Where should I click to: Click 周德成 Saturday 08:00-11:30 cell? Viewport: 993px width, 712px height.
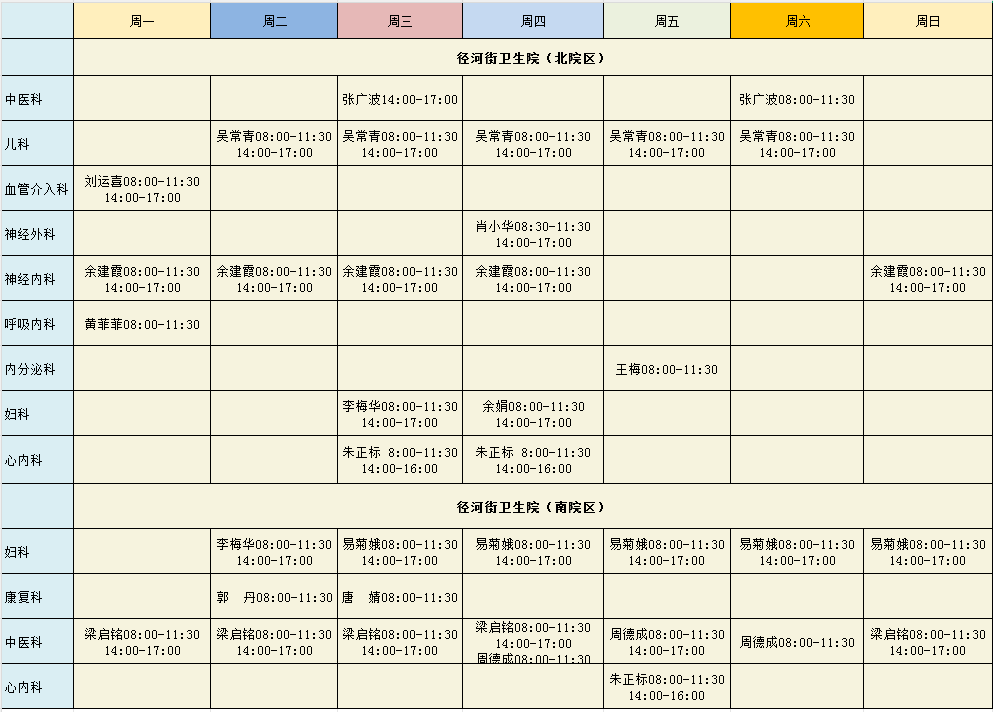tap(797, 642)
